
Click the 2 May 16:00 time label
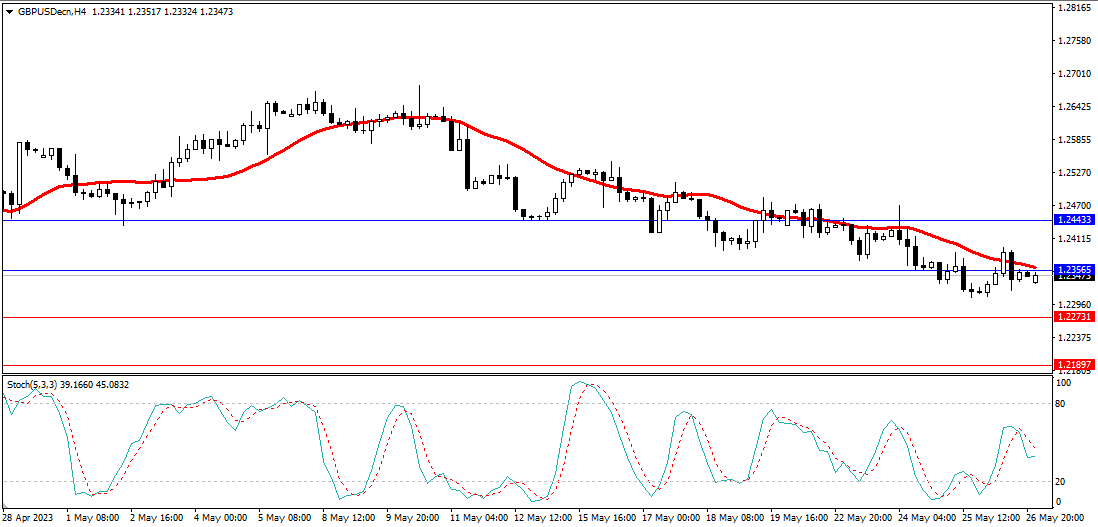point(155,519)
